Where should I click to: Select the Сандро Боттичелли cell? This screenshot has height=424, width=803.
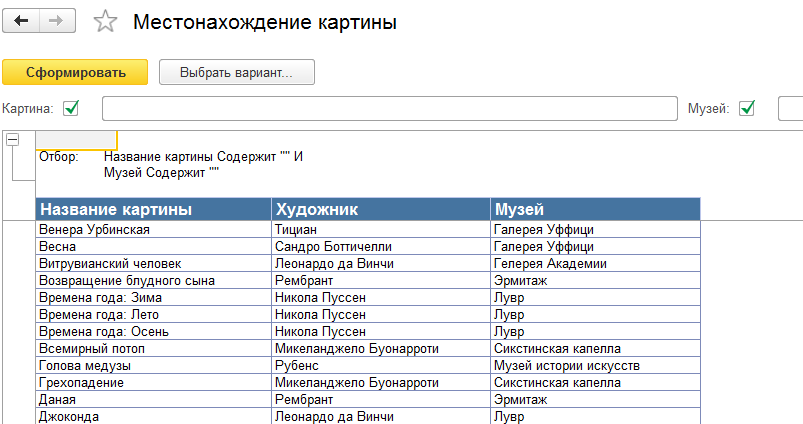pyautogui.click(x=381, y=246)
